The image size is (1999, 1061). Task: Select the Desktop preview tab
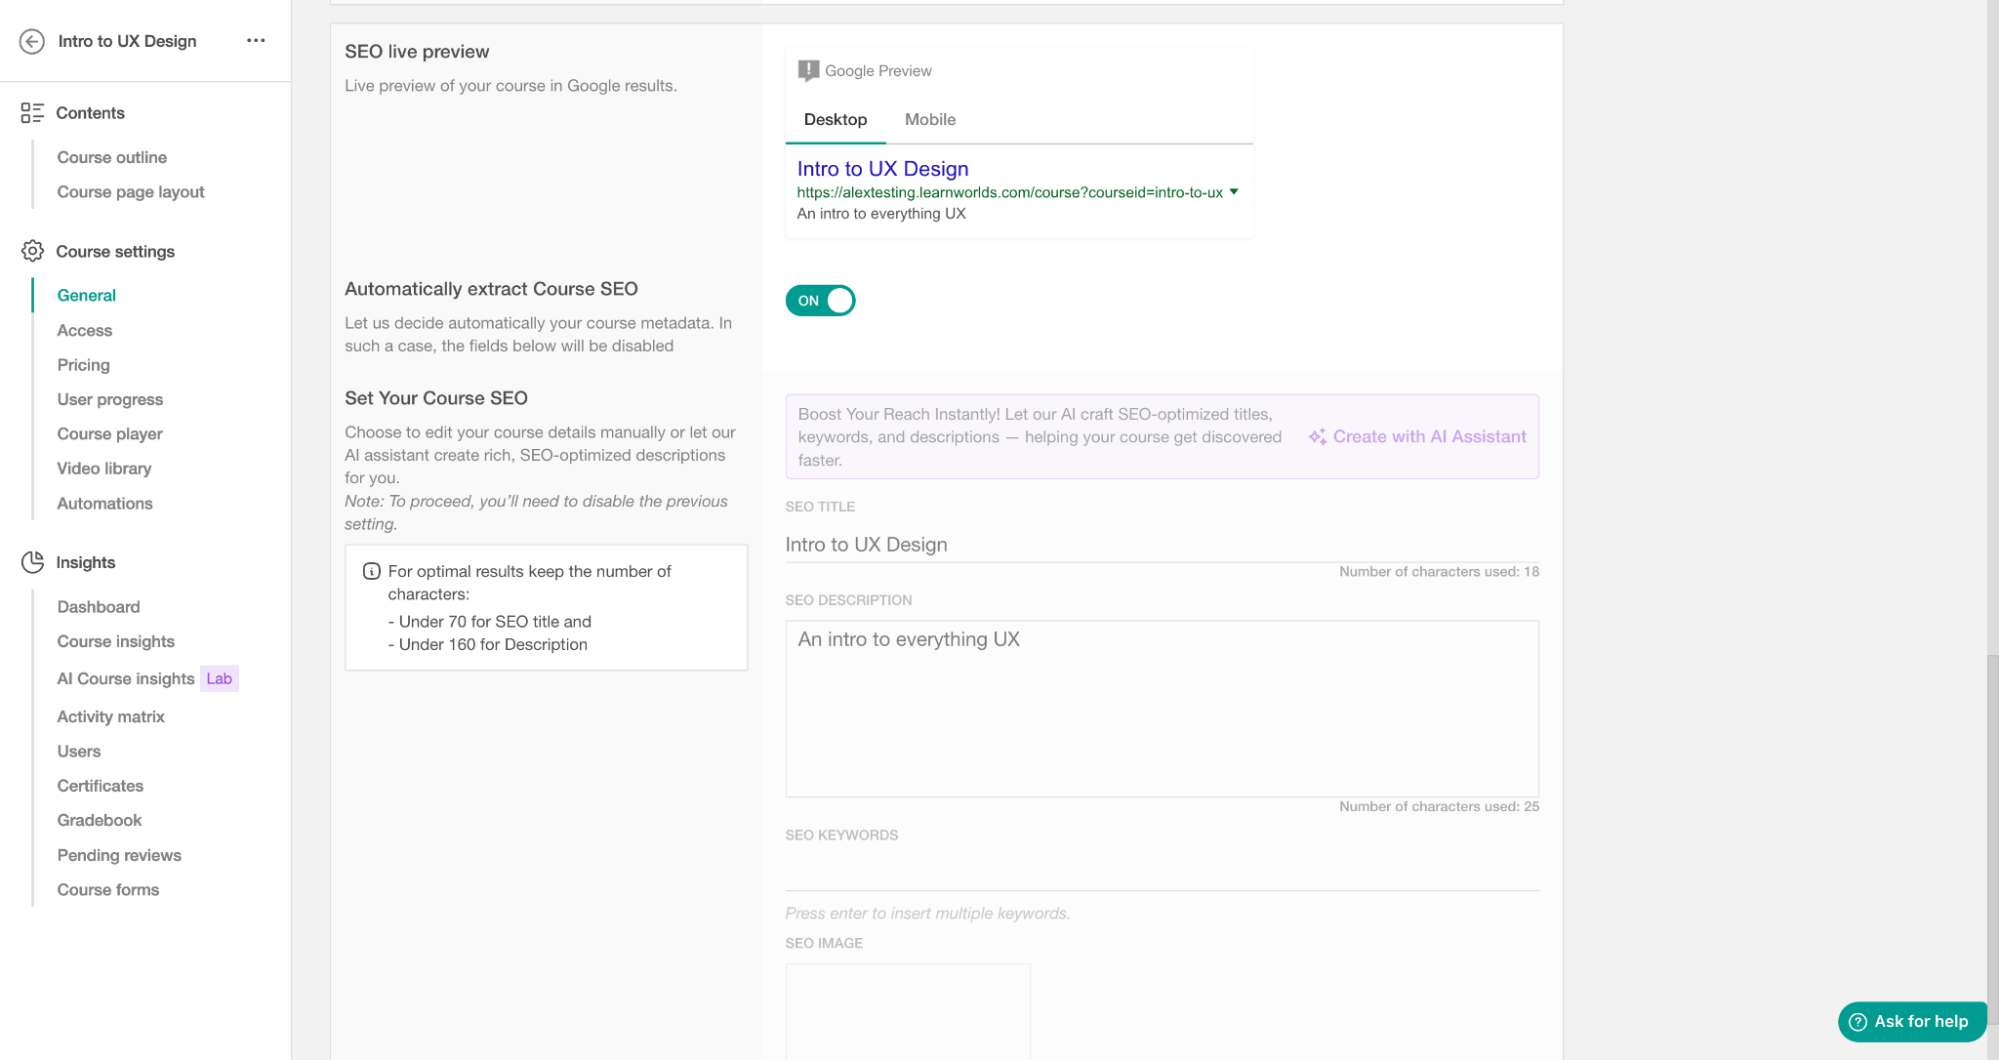(x=835, y=119)
